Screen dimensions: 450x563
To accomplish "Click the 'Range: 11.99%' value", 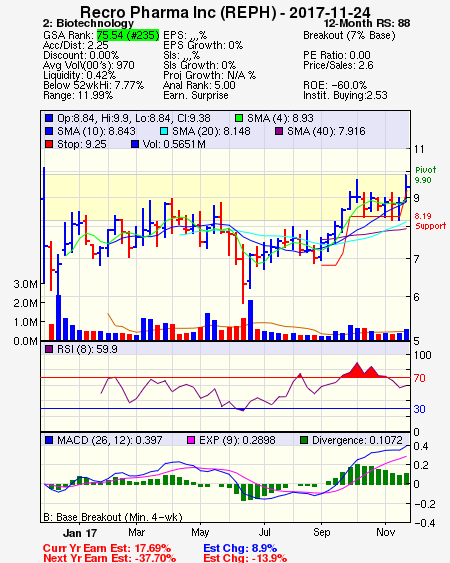I will [78, 96].
